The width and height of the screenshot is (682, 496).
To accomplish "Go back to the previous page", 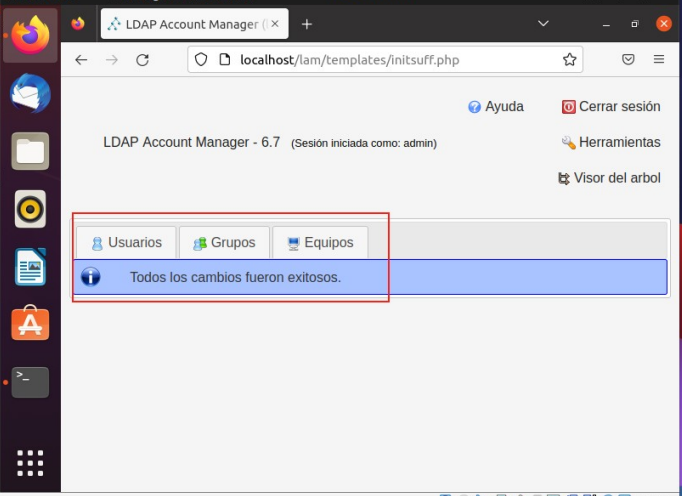I will click(81, 60).
